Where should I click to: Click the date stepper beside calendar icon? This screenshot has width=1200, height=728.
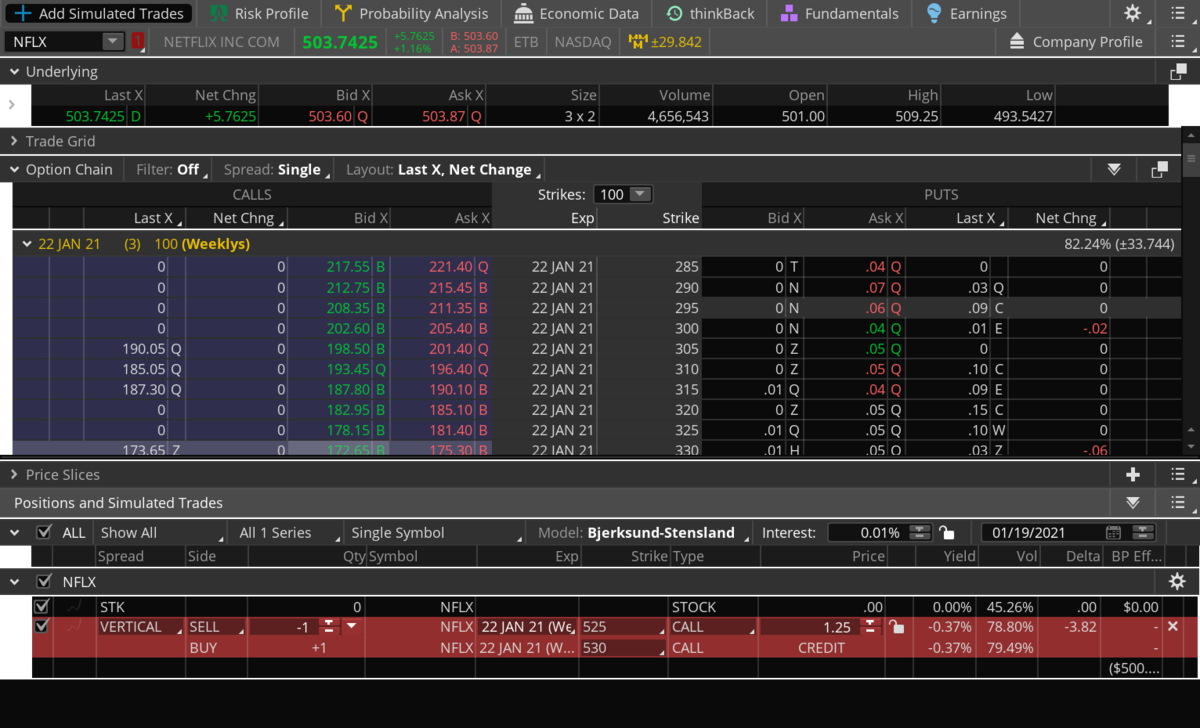(x=1144, y=533)
